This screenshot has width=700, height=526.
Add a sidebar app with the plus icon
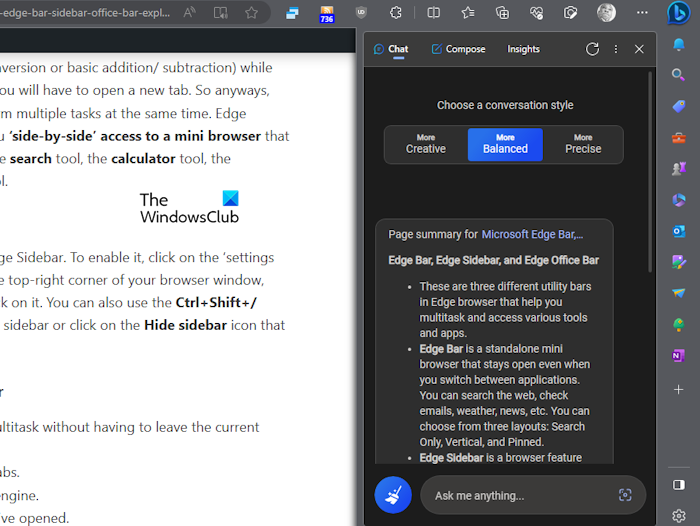679,389
